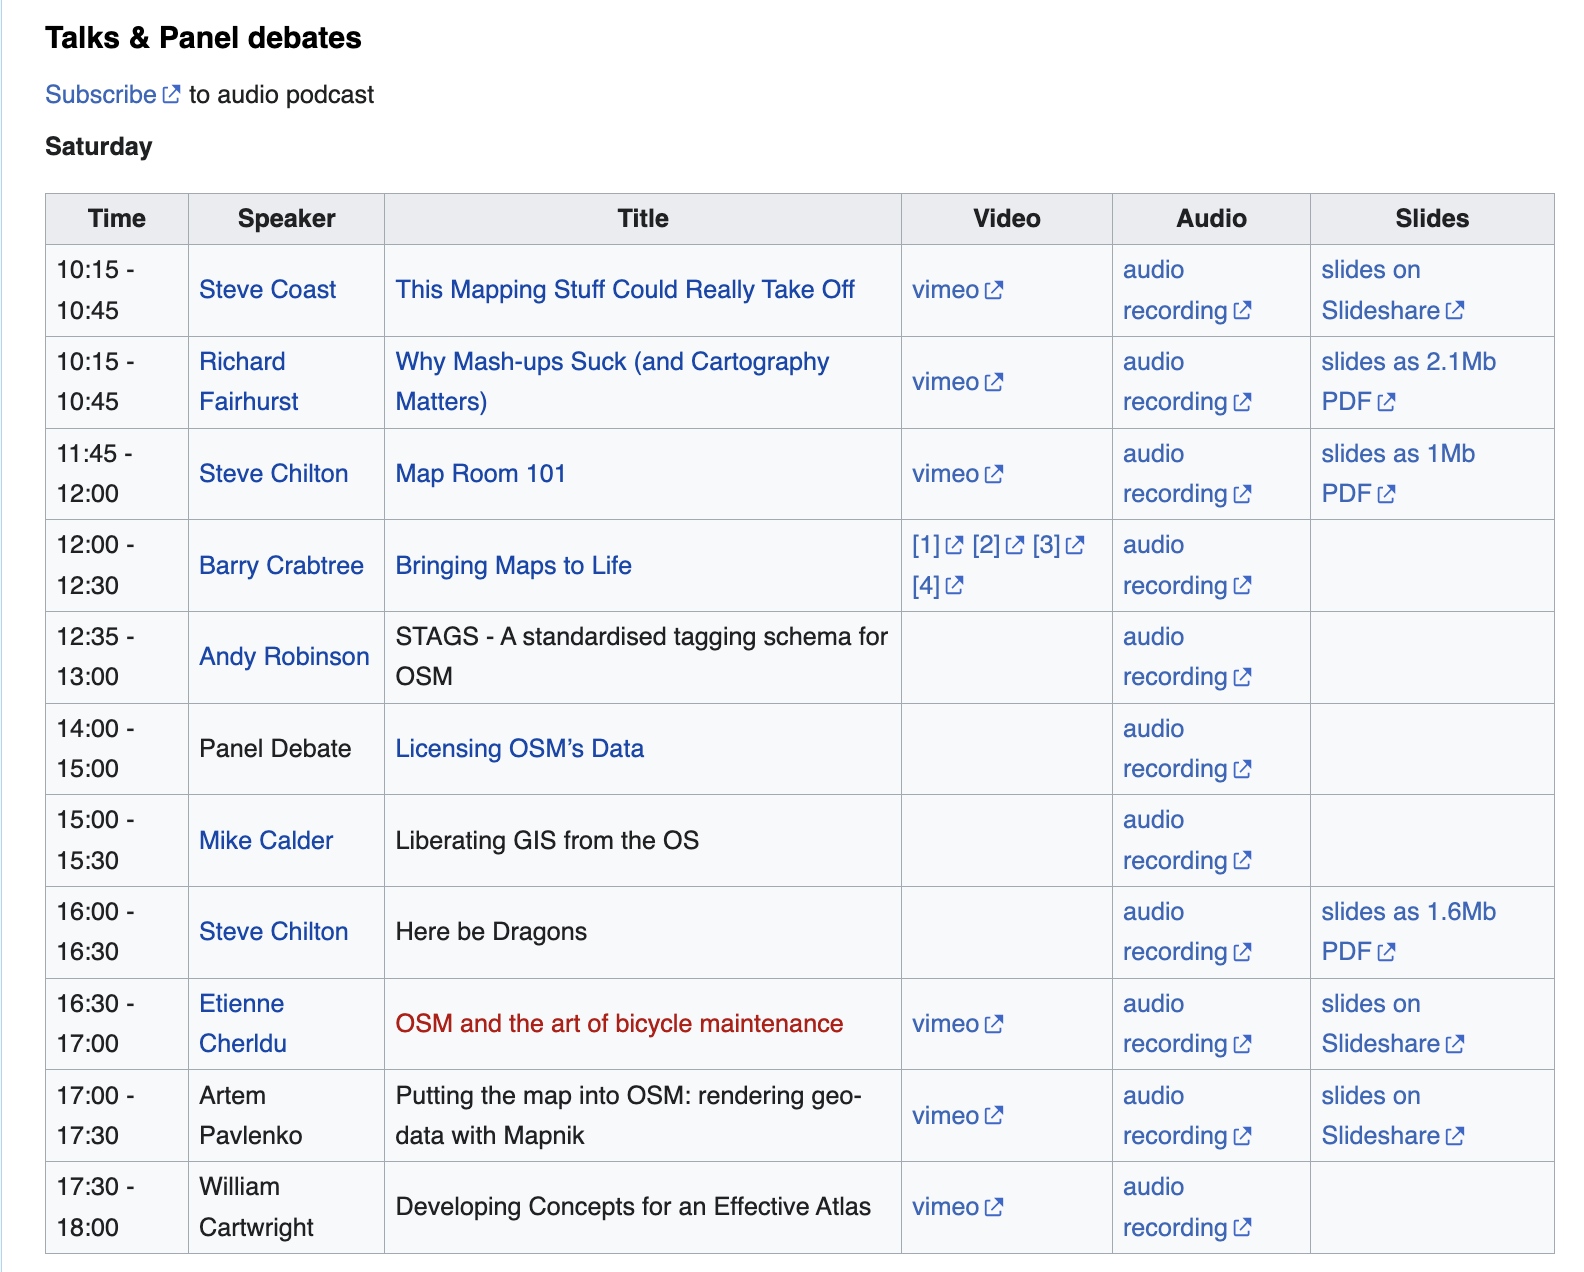Open 1.6Mb PDF slides link

coord(1408,932)
